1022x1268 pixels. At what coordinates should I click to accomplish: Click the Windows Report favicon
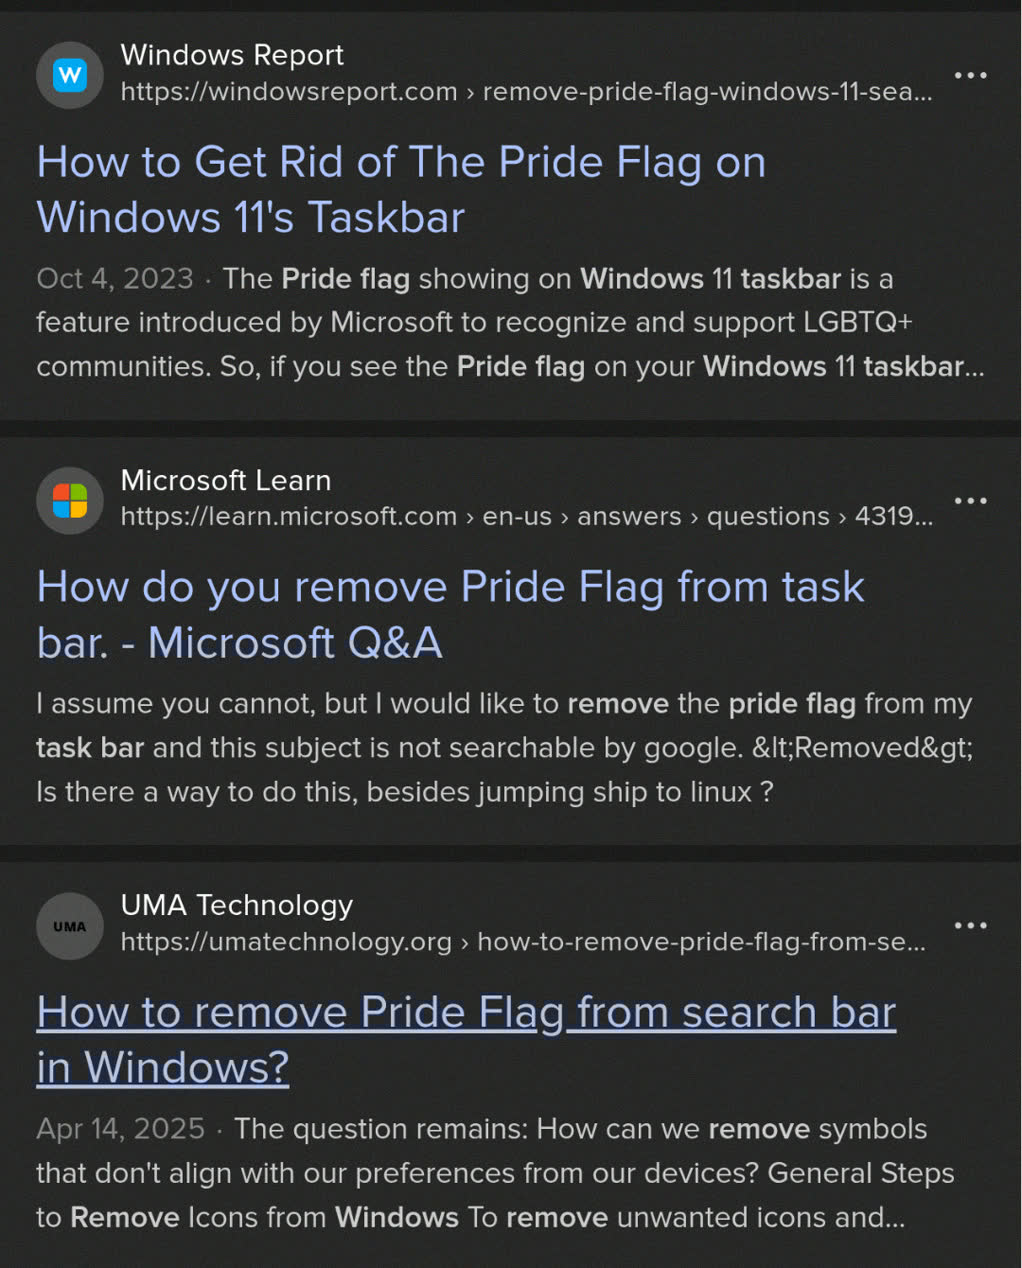pos(70,75)
